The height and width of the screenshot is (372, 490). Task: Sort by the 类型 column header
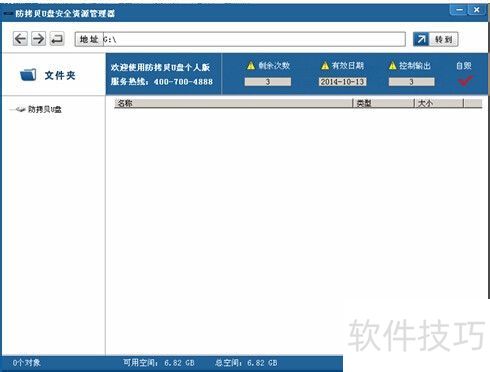384,104
